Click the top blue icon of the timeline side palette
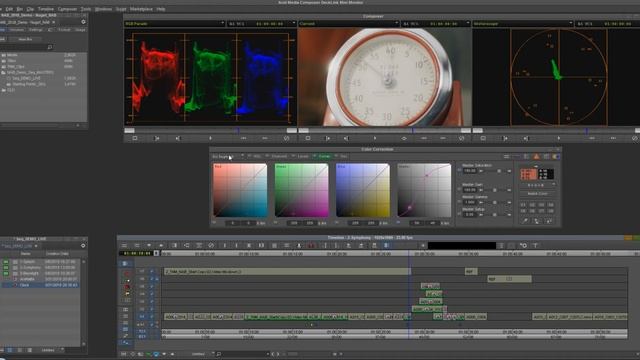This screenshot has width=640, height=360. (125, 264)
